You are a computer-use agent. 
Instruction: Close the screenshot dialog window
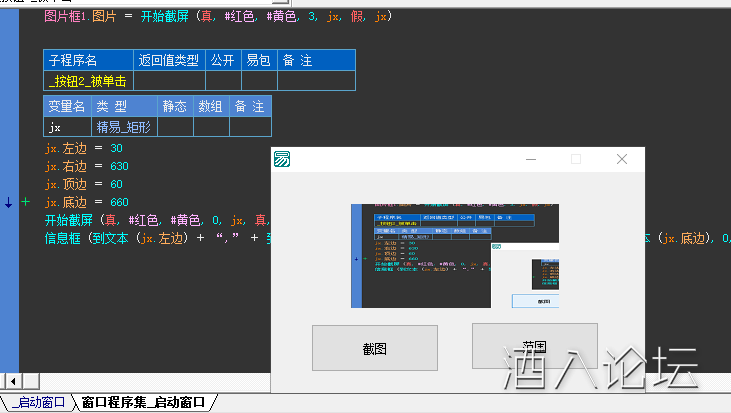(622, 159)
